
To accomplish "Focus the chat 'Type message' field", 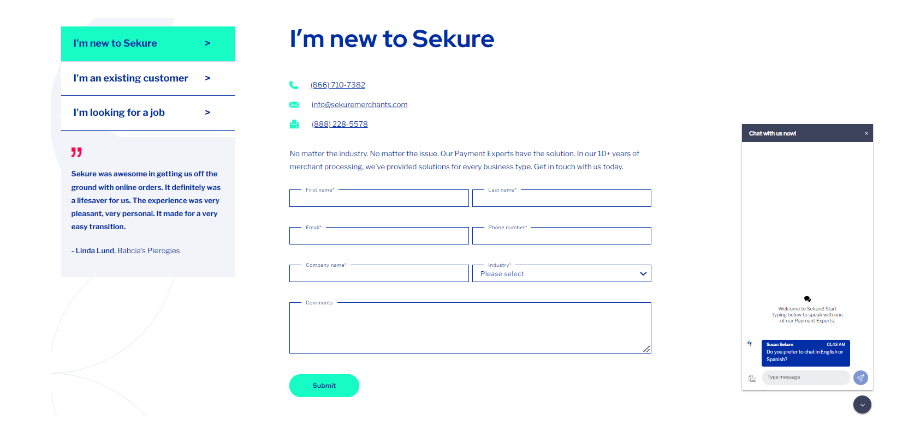I will point(805,377).
